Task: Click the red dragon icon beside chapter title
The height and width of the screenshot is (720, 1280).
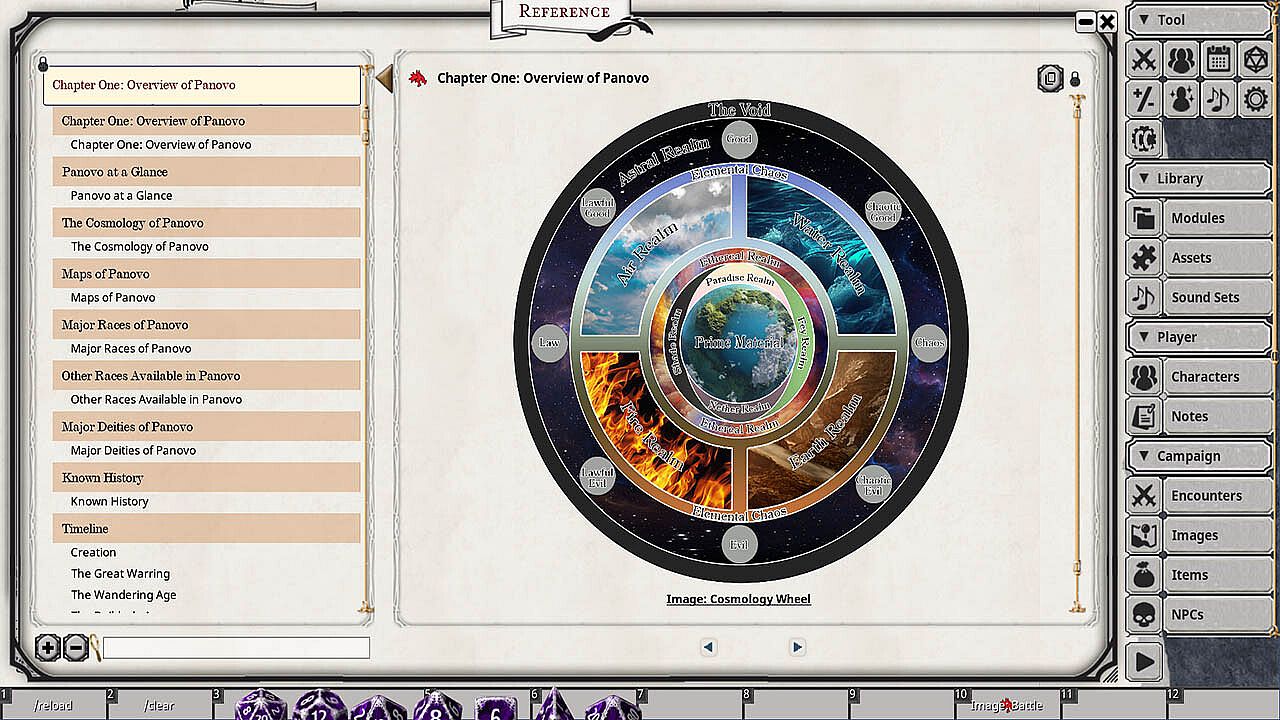Action: point(418,78)
